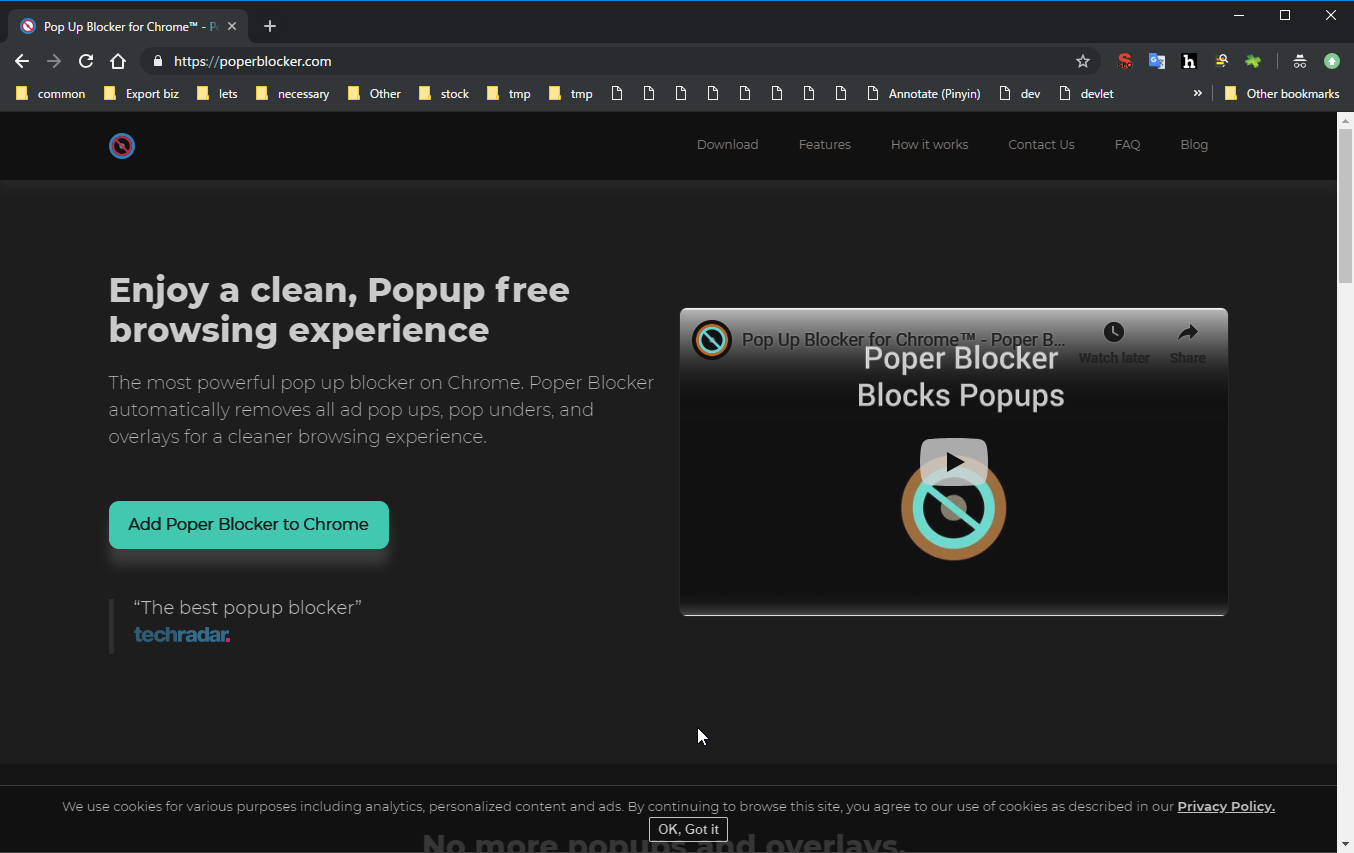Screen dimensions: 1354x853
Task: Open the 'Other bookmarks' folder
Action: point(1281,94)
